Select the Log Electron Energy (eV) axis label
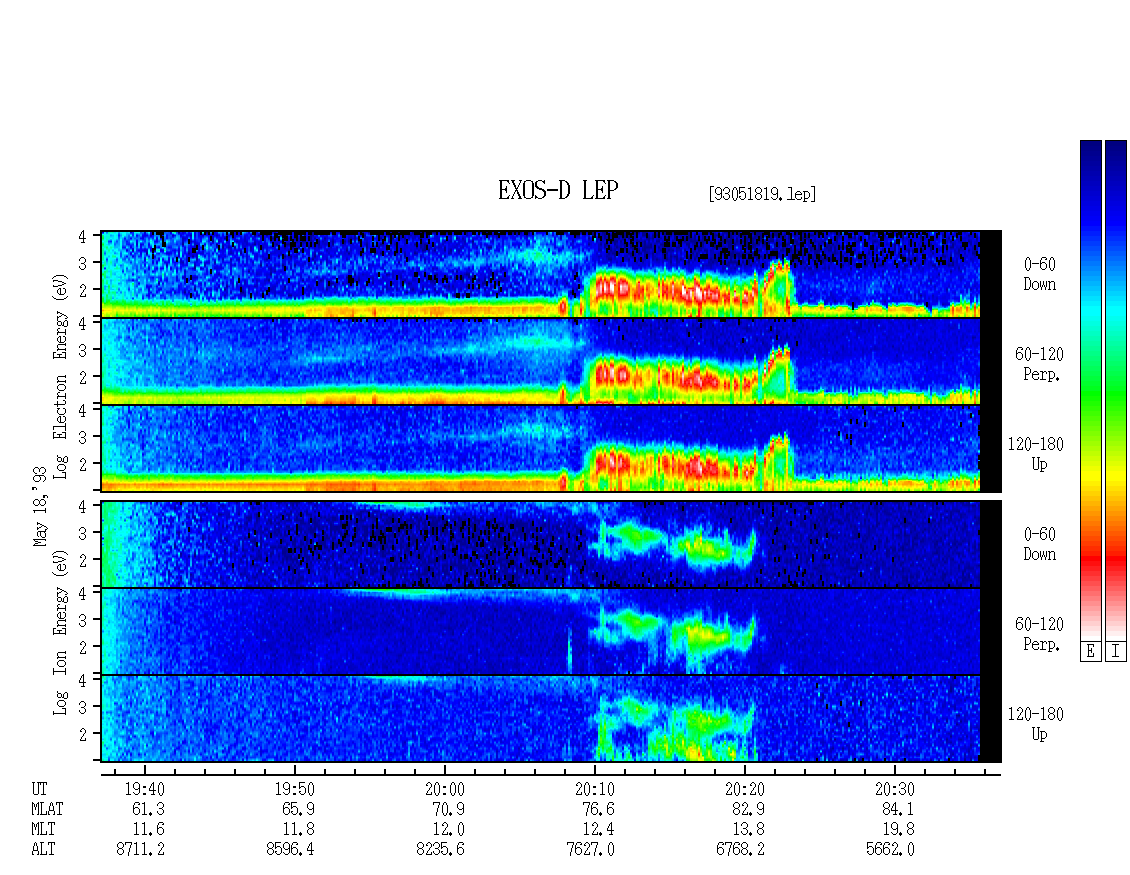1130x875 pixels. (x=61, y=376)
